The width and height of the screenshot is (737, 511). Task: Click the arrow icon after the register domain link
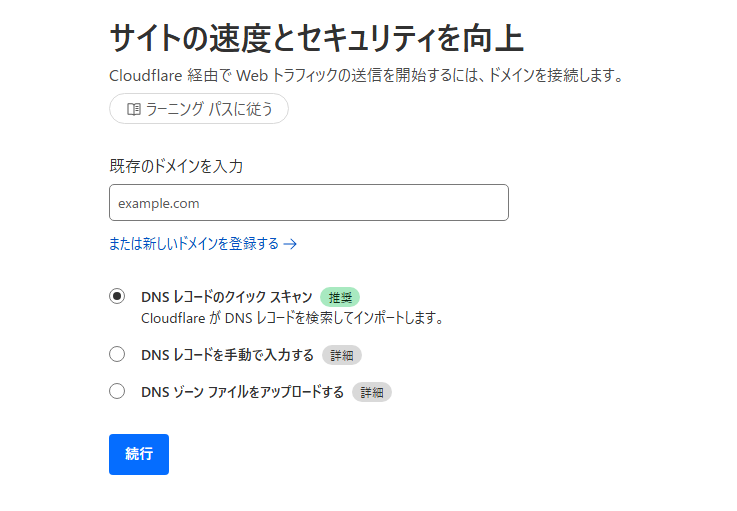point(290,243)
